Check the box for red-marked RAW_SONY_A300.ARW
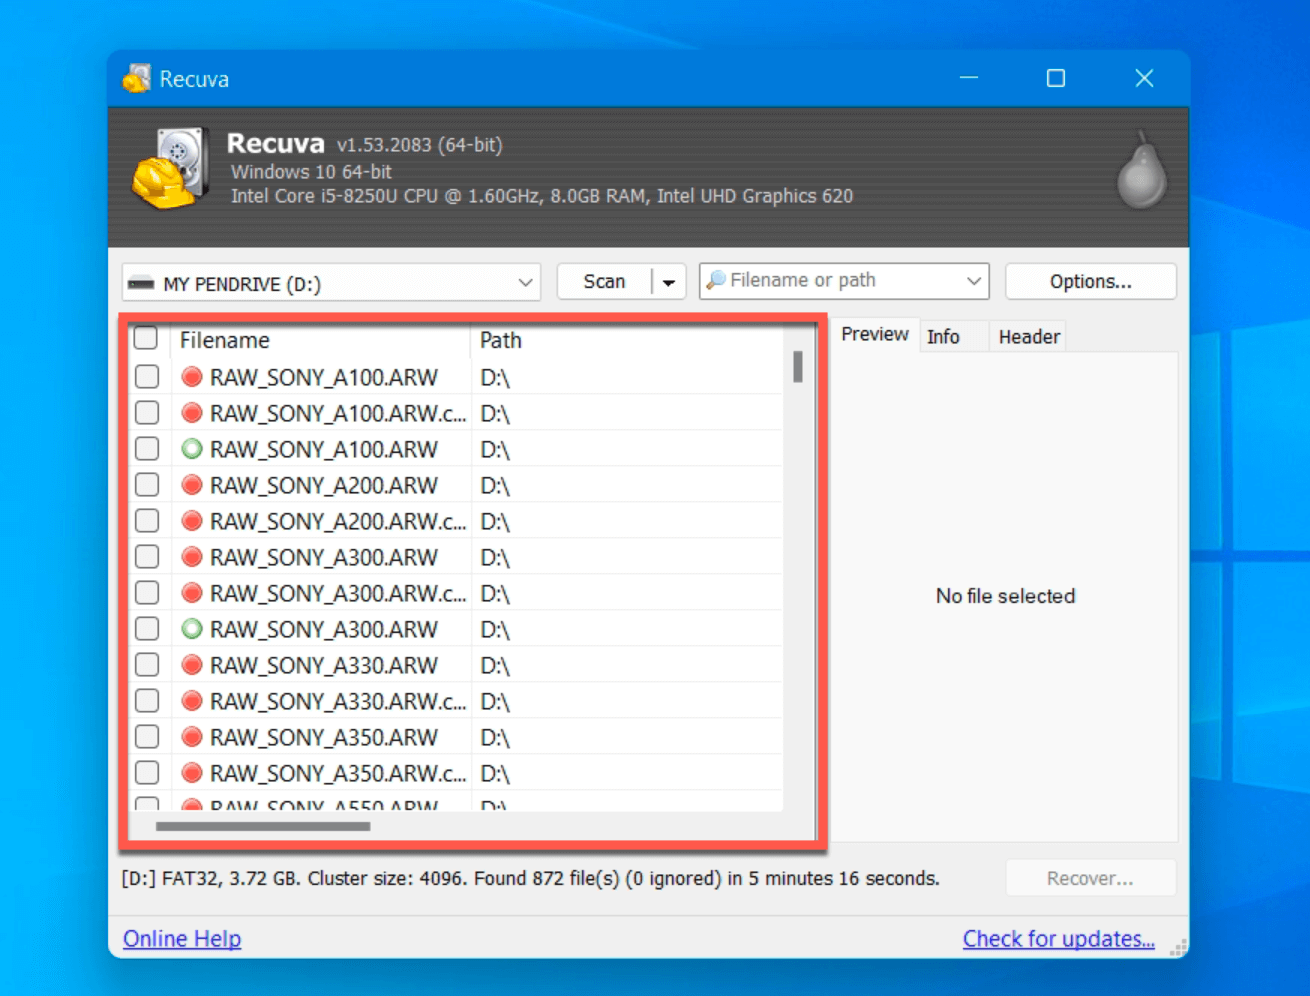This screenshot has height=996, width=1310. click(147, 557)
